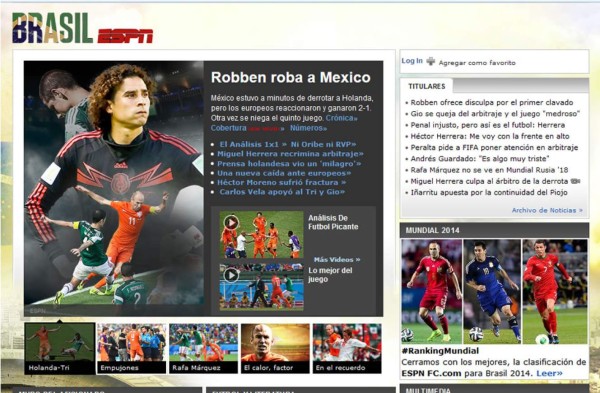This screenshot has width=600, height=393.
Task: Open Carlos Vela apoyó al Tri y Gio
Action: click(x=282, y=192)
